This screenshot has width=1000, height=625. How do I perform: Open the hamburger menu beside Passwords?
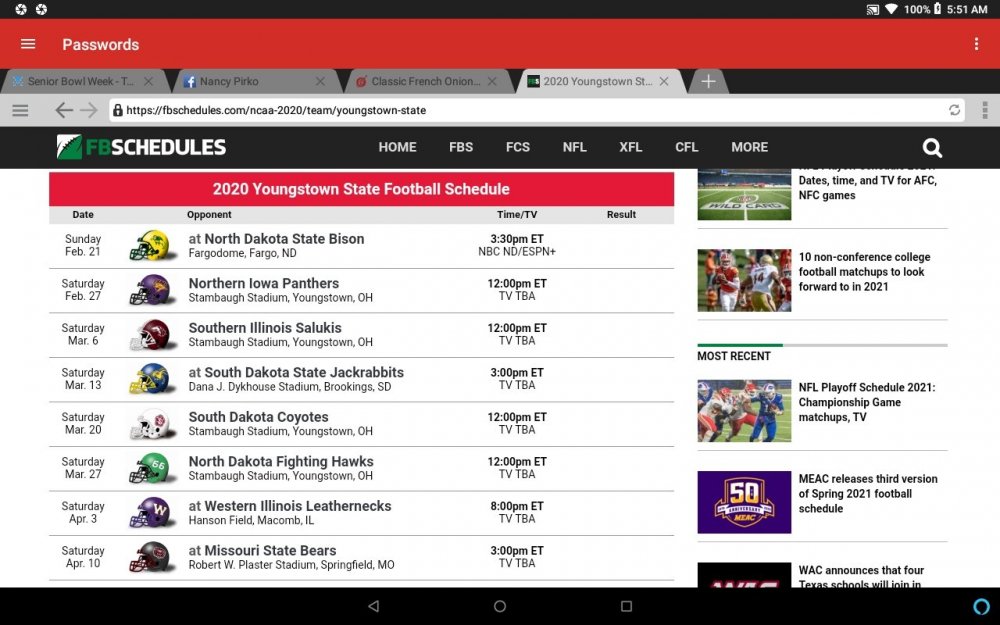[x=28, y=44]
